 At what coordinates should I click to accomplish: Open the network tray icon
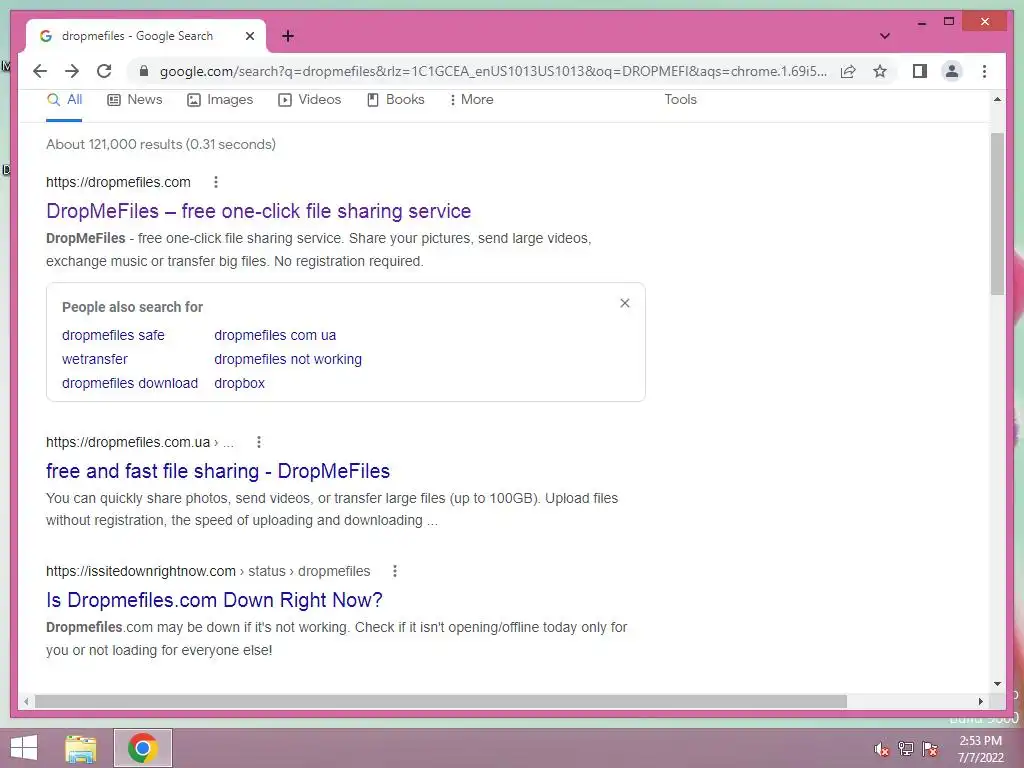pyautogui.click(x=906, y=749)
